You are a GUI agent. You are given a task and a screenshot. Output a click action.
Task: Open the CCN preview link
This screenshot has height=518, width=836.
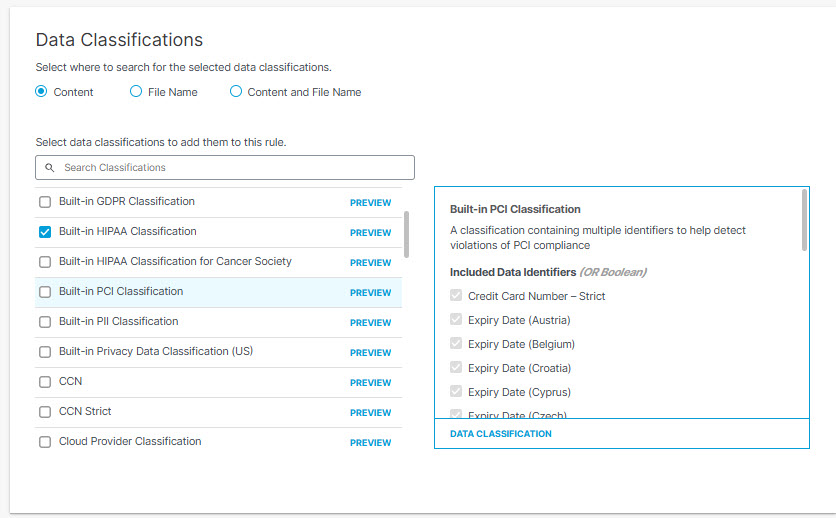pos(371,383)
